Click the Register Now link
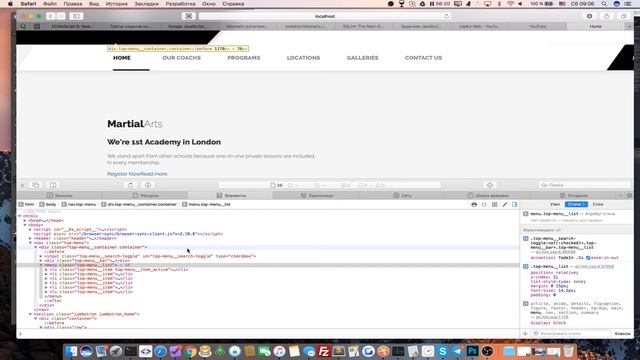 [123, 174]
